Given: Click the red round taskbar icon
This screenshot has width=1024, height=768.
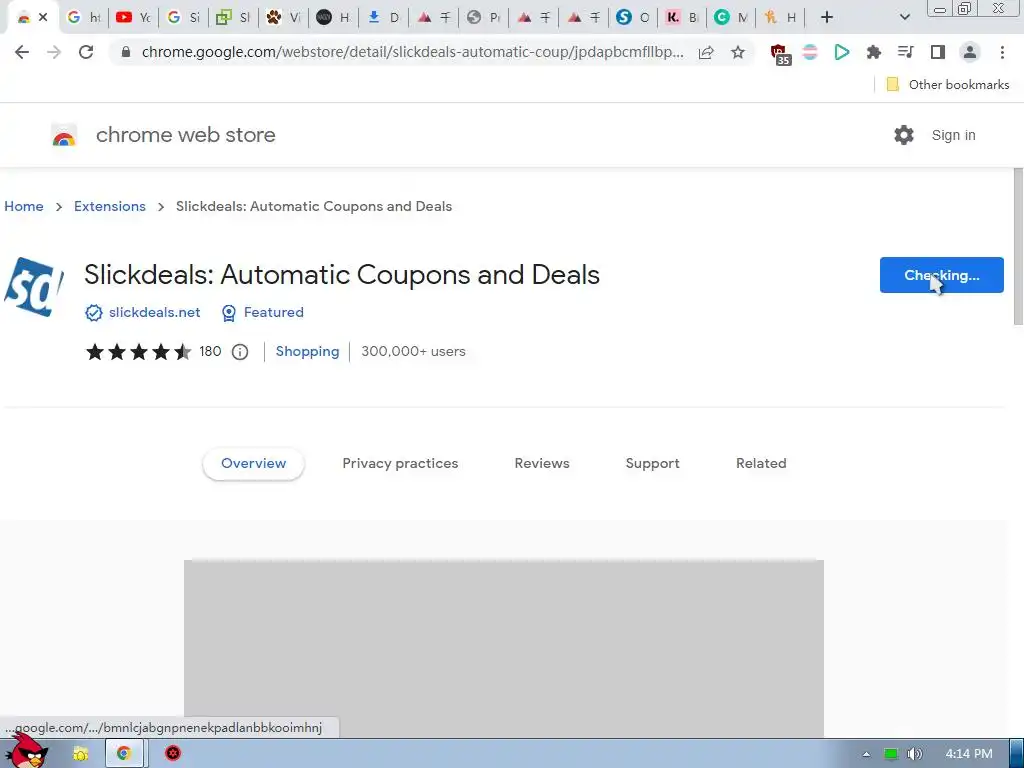Looking at the screenshot, I should pyautogui.click(x=172, y=754).
